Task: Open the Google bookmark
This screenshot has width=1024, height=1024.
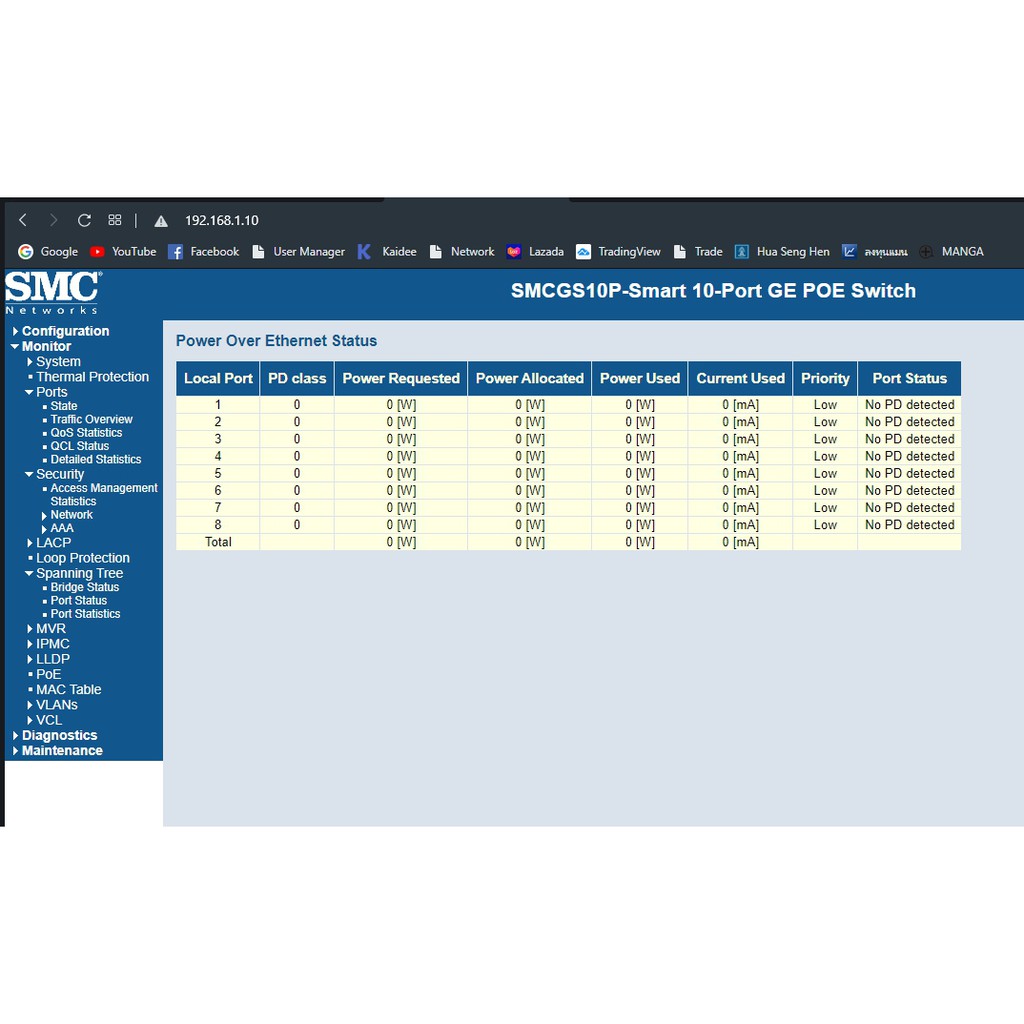Action: tap(48, 252)
